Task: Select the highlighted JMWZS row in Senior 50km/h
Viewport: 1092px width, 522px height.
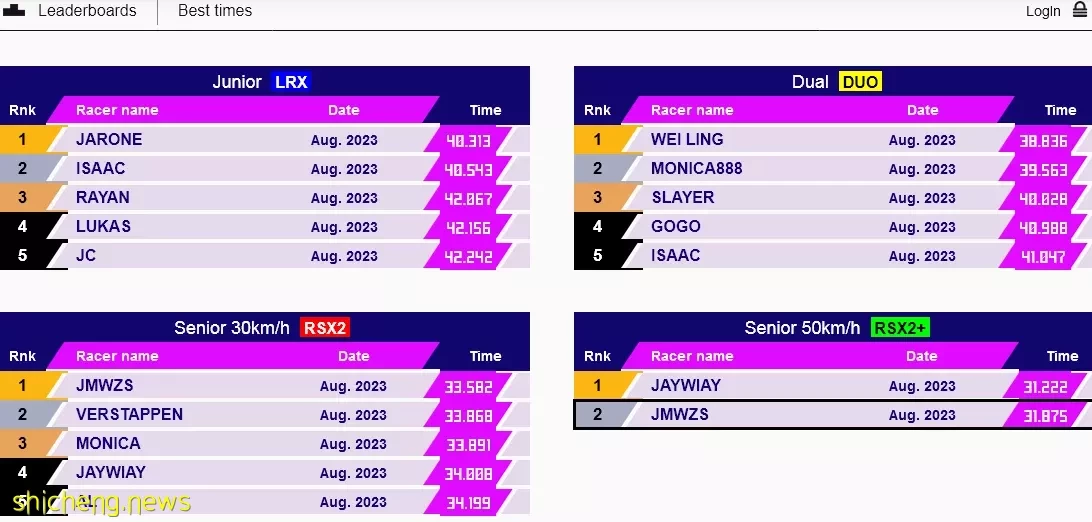Action: (833, 415)
